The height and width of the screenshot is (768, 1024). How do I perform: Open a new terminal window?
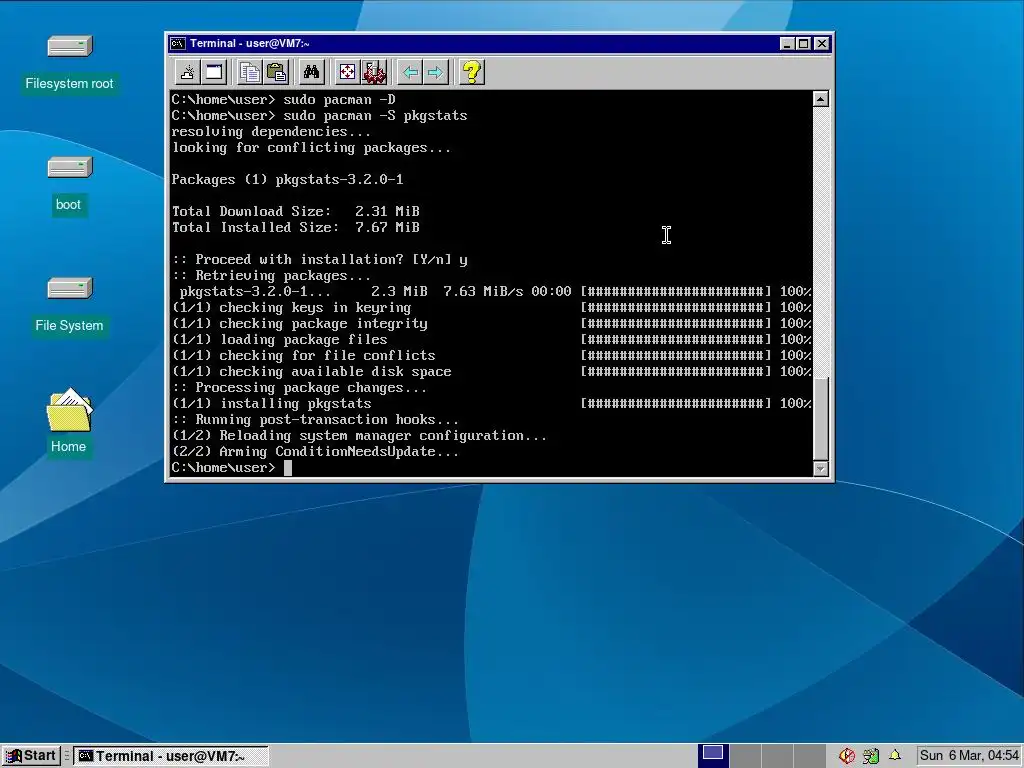(x=214, y=72)
